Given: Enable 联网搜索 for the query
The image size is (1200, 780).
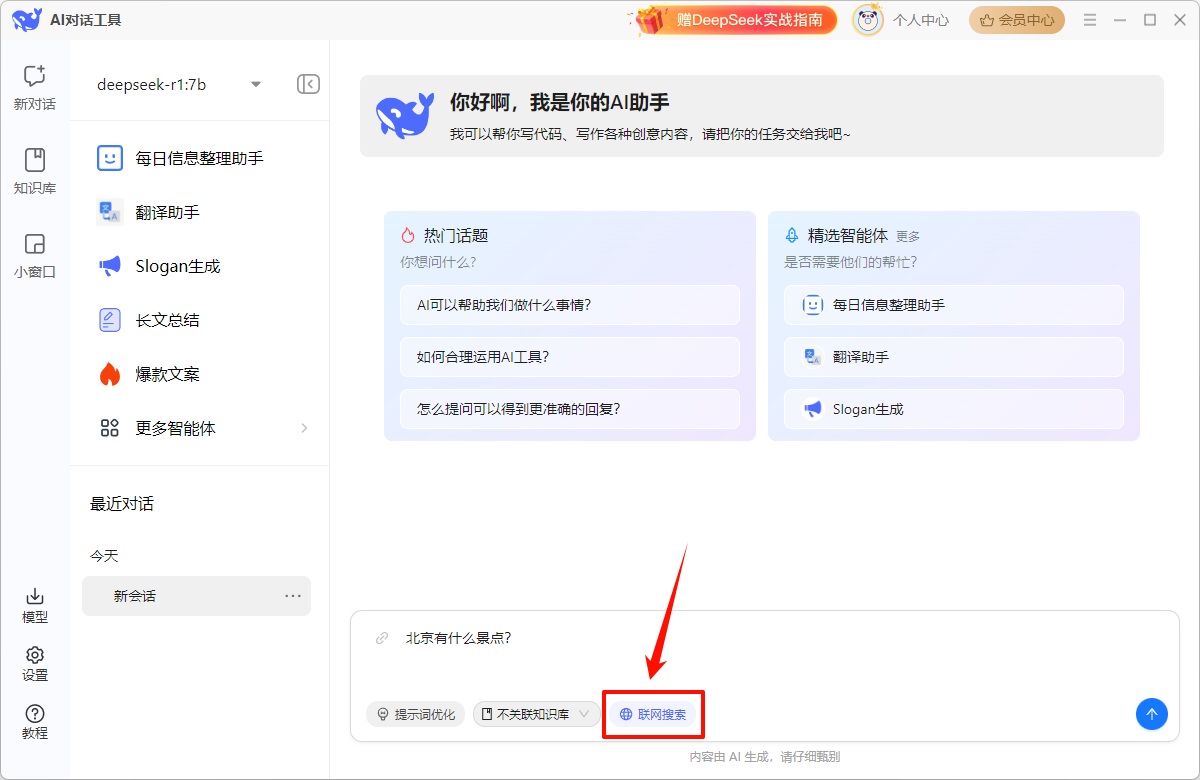Looking at the screenshot, I should point(653,714).
